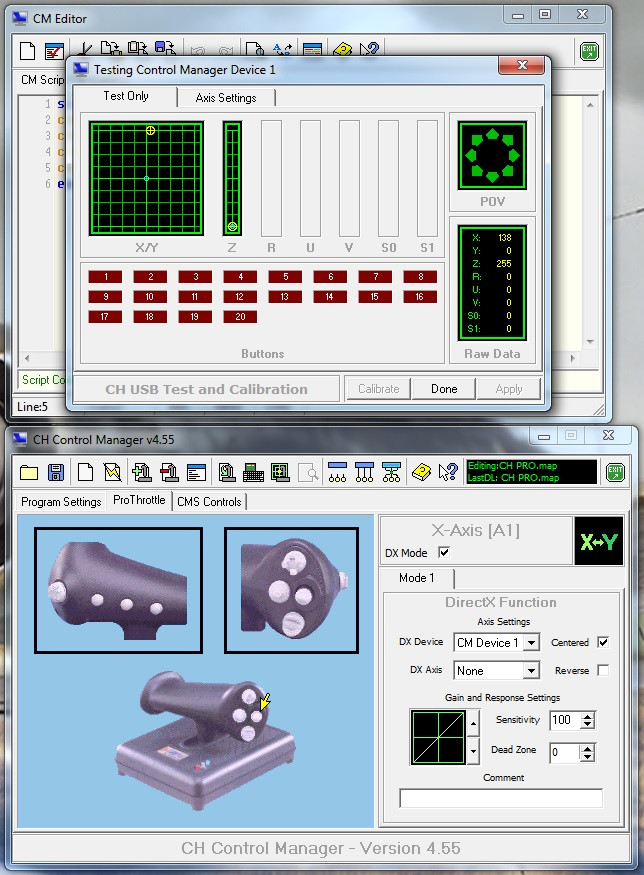Click the second blue download icon in the toolbar

tap(364, 473)
